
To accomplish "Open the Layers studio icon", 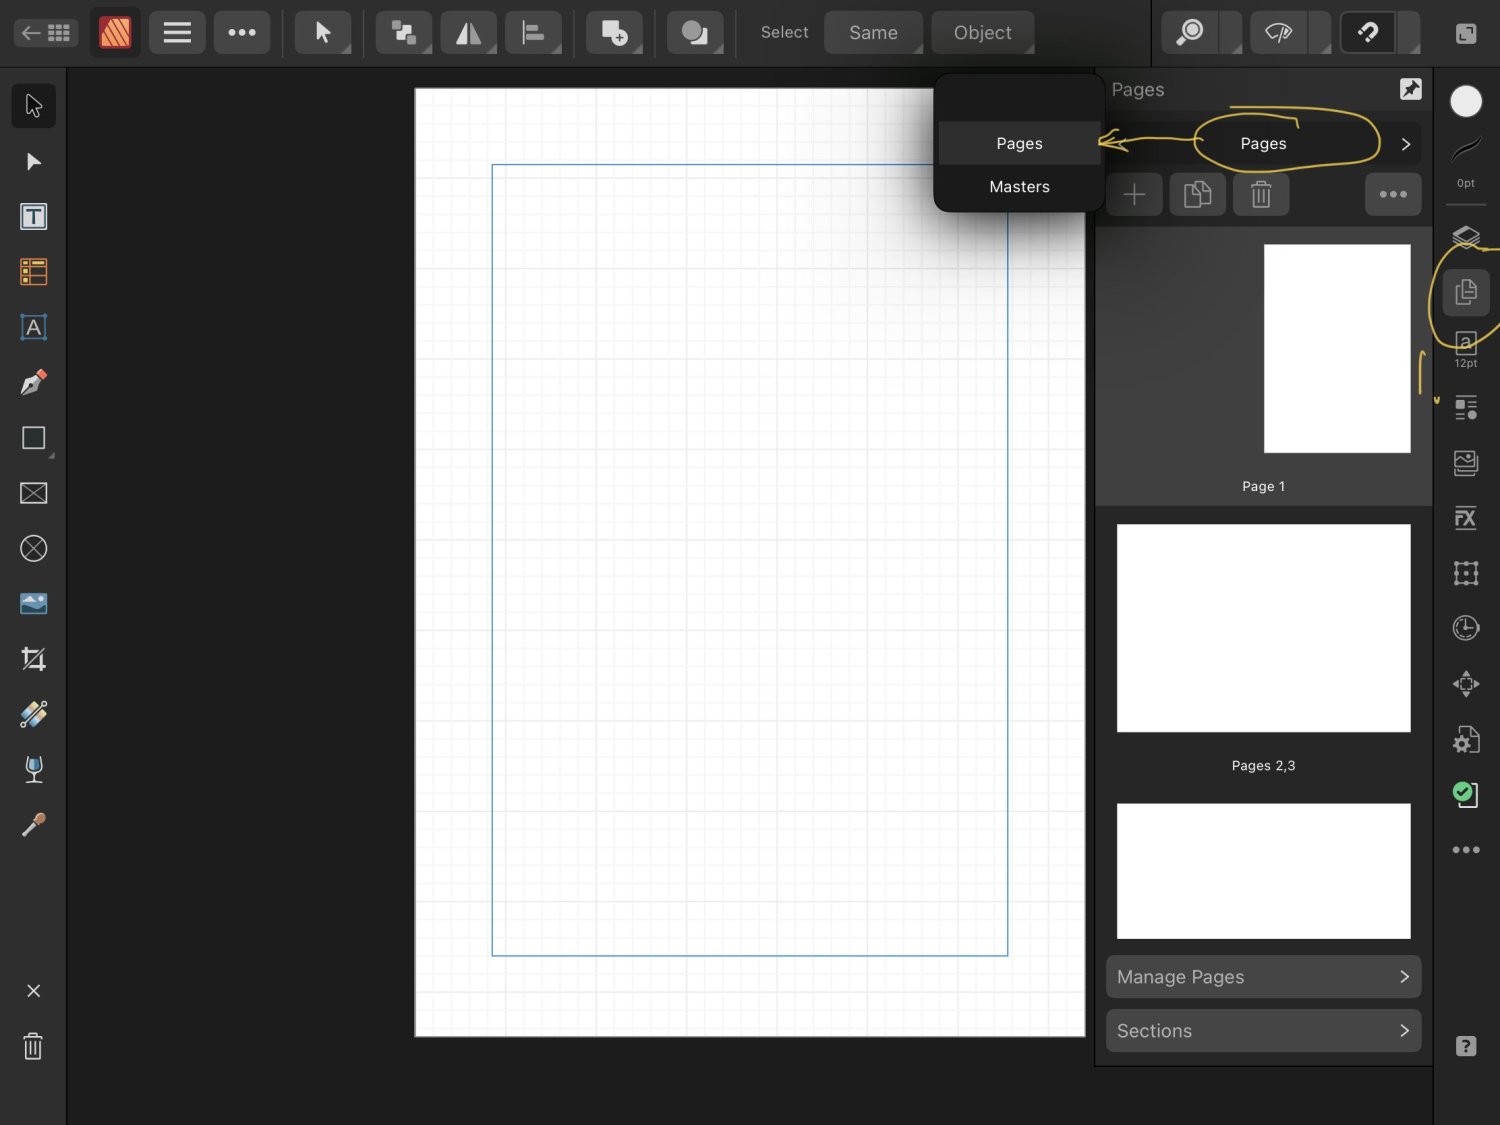I will click(x=1465, y=237).
